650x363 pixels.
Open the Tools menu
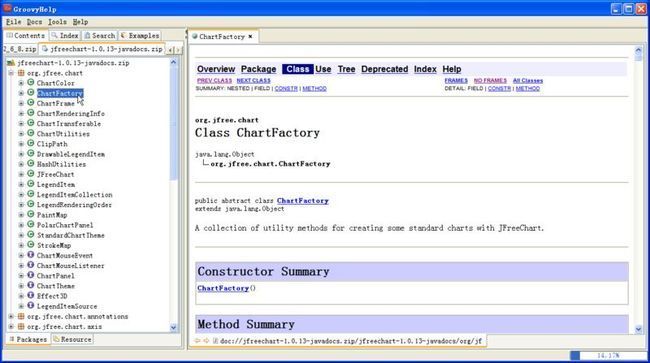(x=57, y=22)
